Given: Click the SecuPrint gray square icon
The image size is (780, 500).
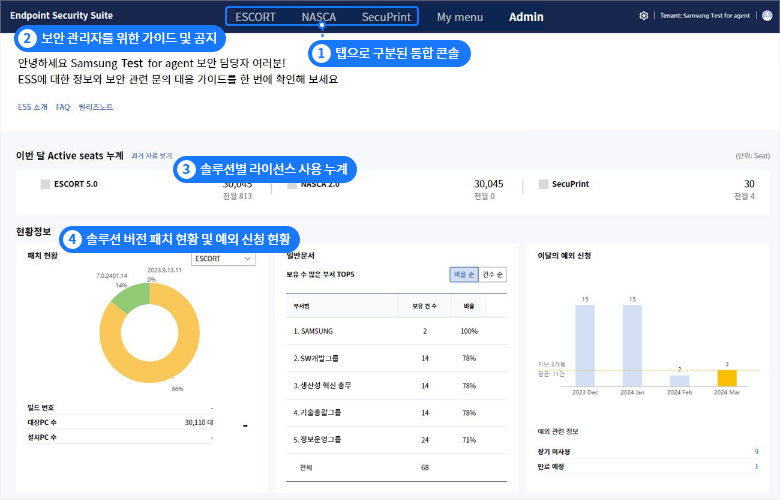Looking at the screenshot, I should pyautogui.click(x=544, y=184).
